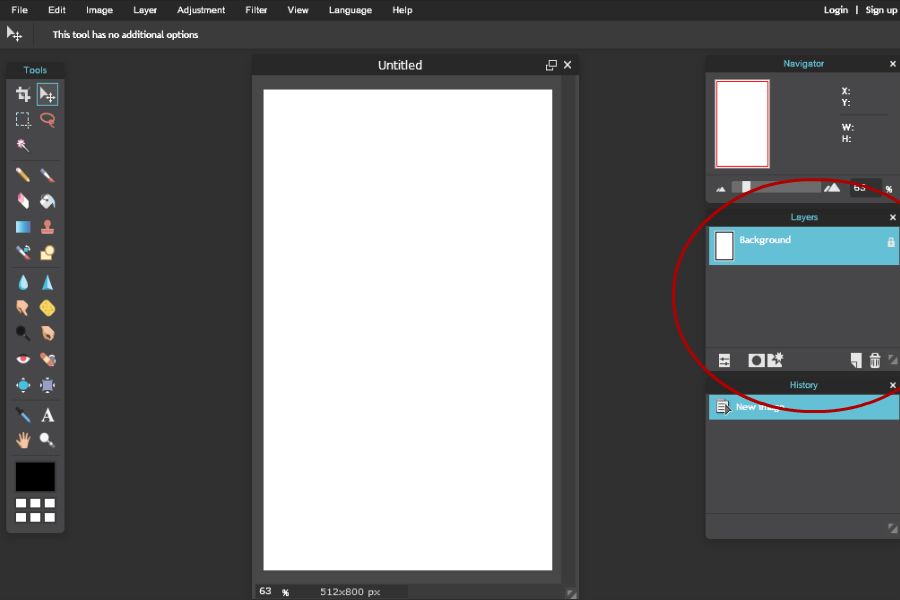This screenshot has height=600, width=900.
Task: Open the foreground color swatch
Action: (x=35, y=477)
